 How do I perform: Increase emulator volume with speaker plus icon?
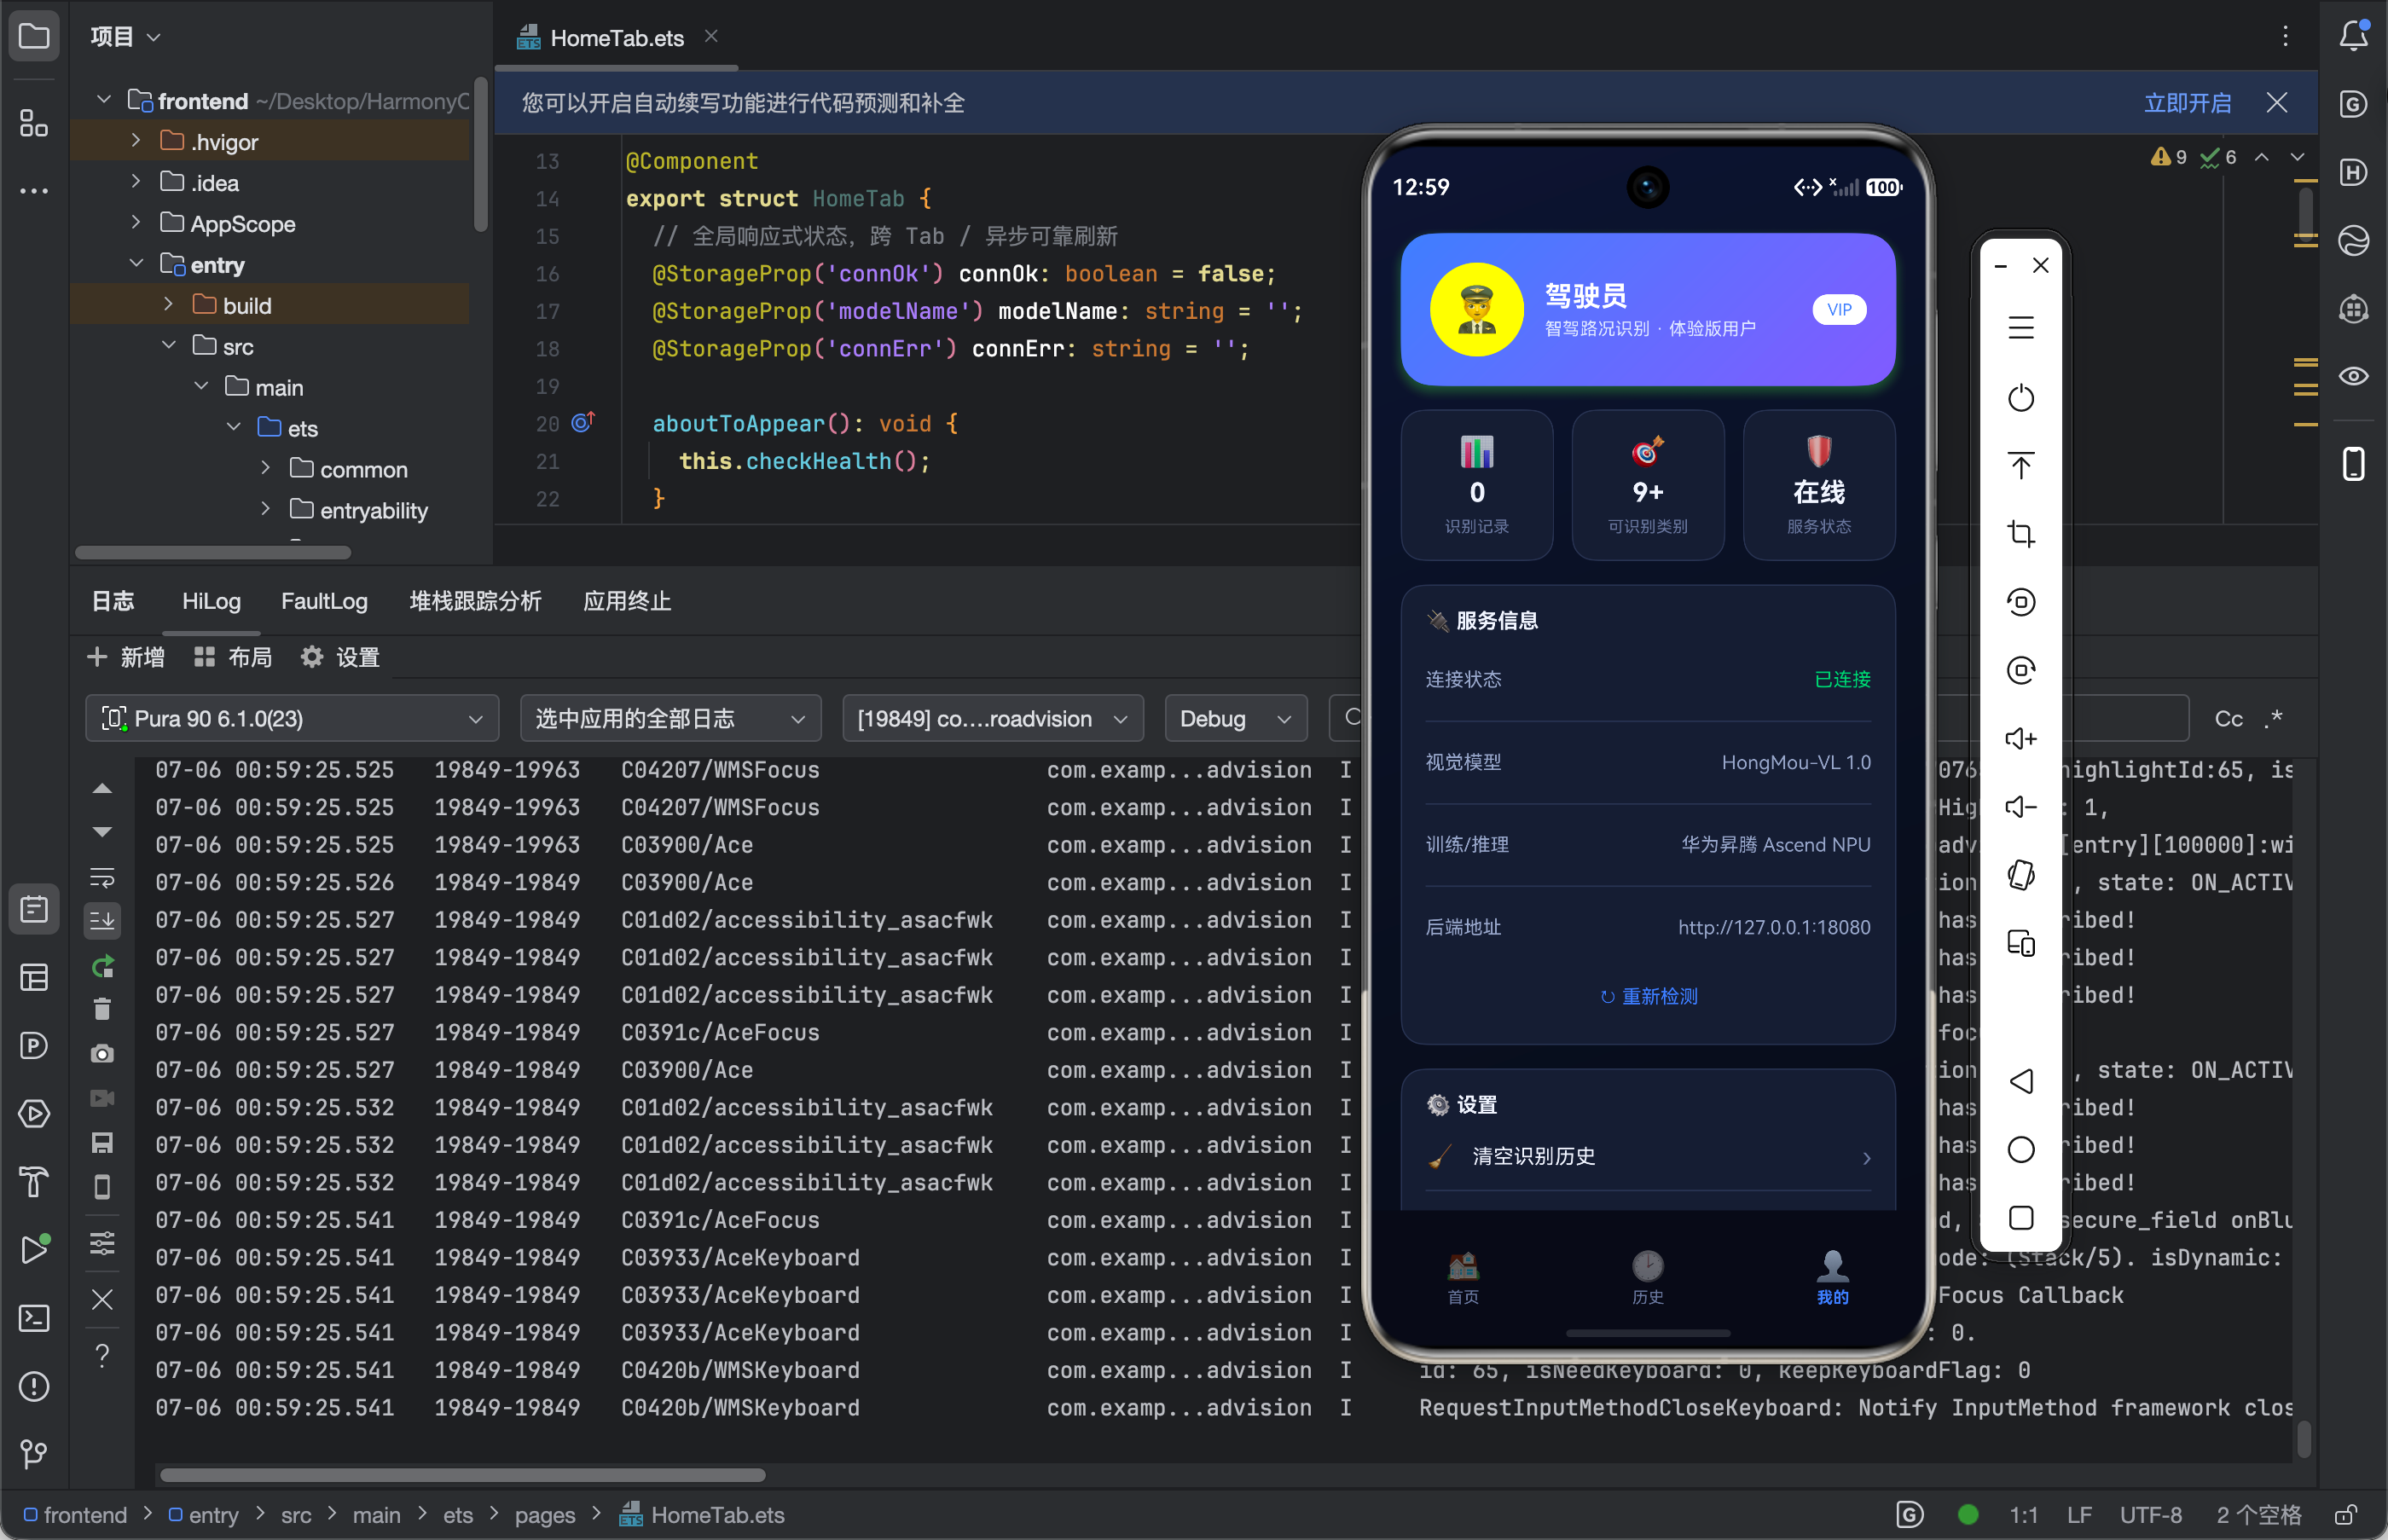pos(2021,739)
